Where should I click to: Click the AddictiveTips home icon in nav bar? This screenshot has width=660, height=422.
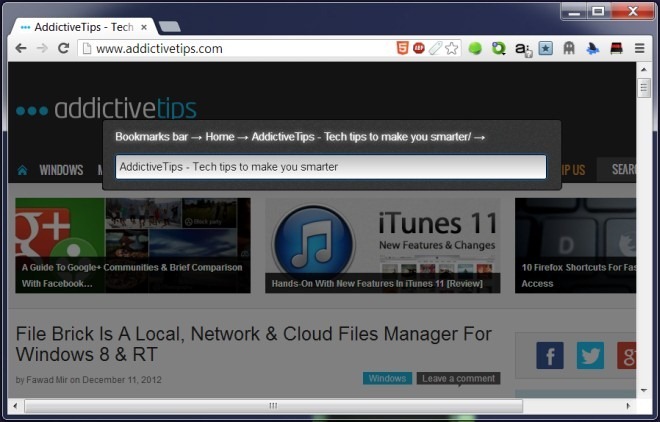22,170
